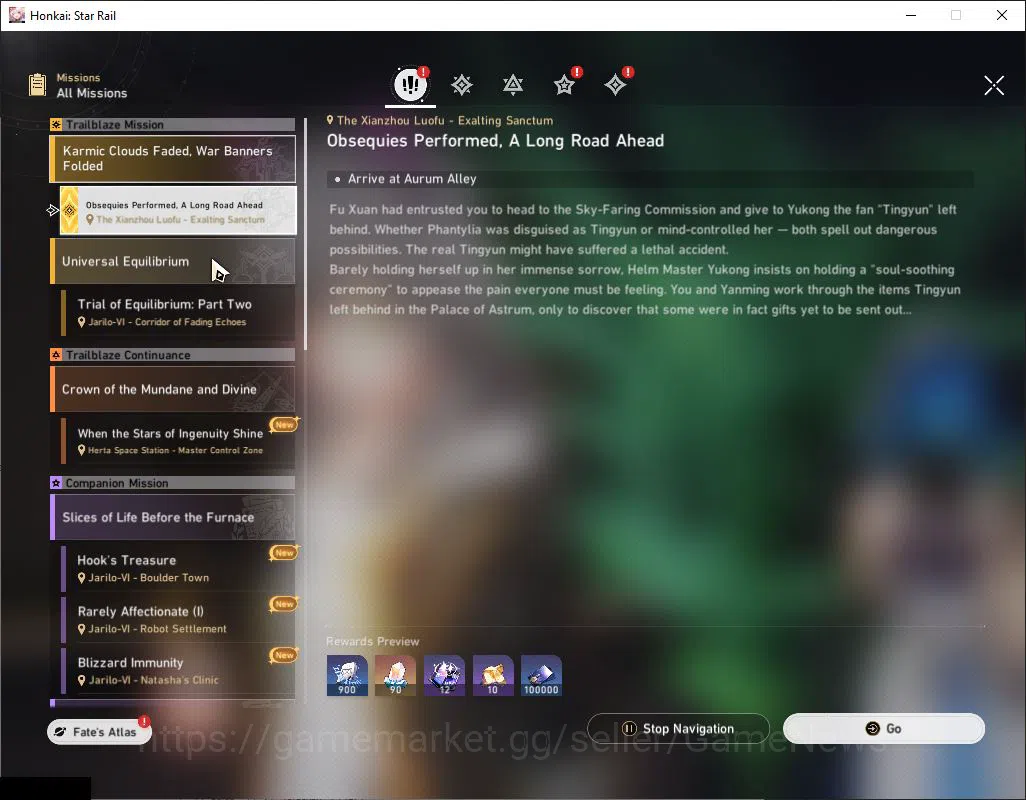Click the Go button
Screen dimensions: 1026x800
[x=883, y=728]
